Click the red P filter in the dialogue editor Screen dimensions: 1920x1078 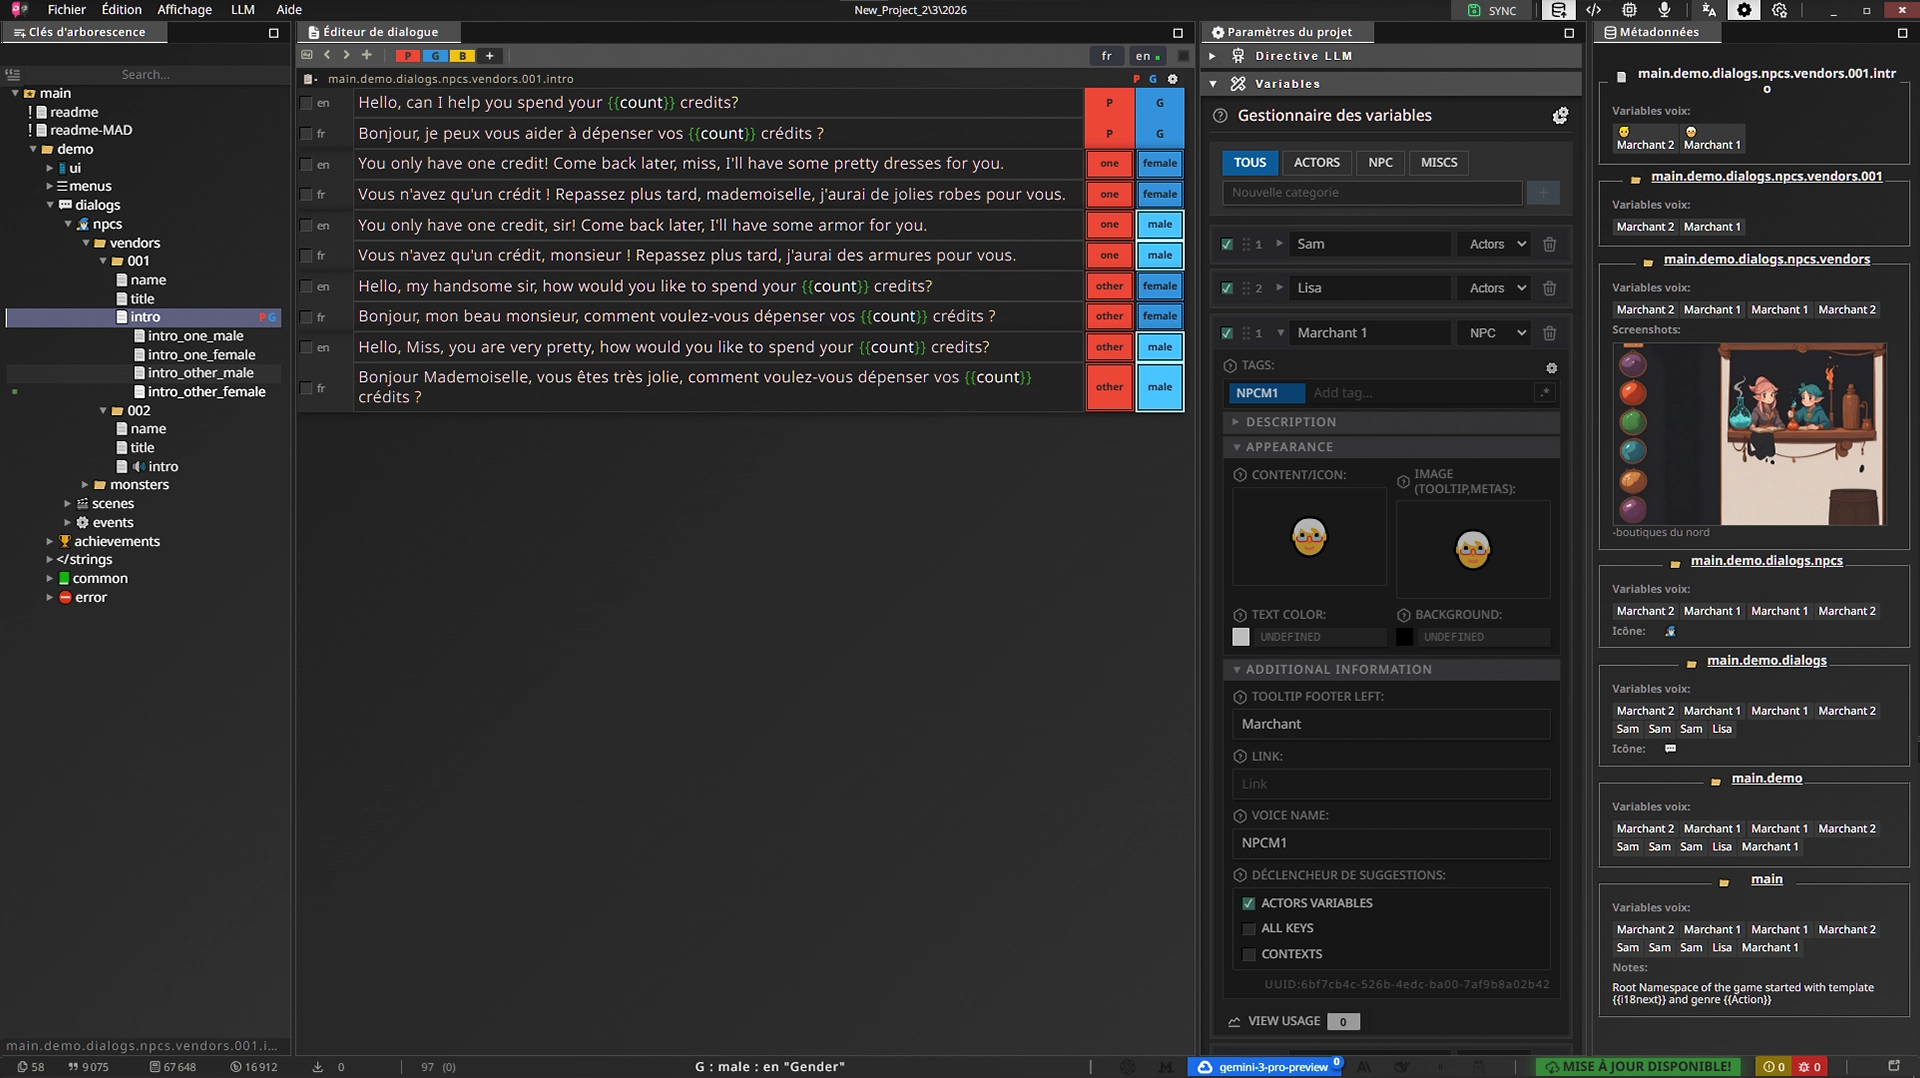click(x=406, y=56)
